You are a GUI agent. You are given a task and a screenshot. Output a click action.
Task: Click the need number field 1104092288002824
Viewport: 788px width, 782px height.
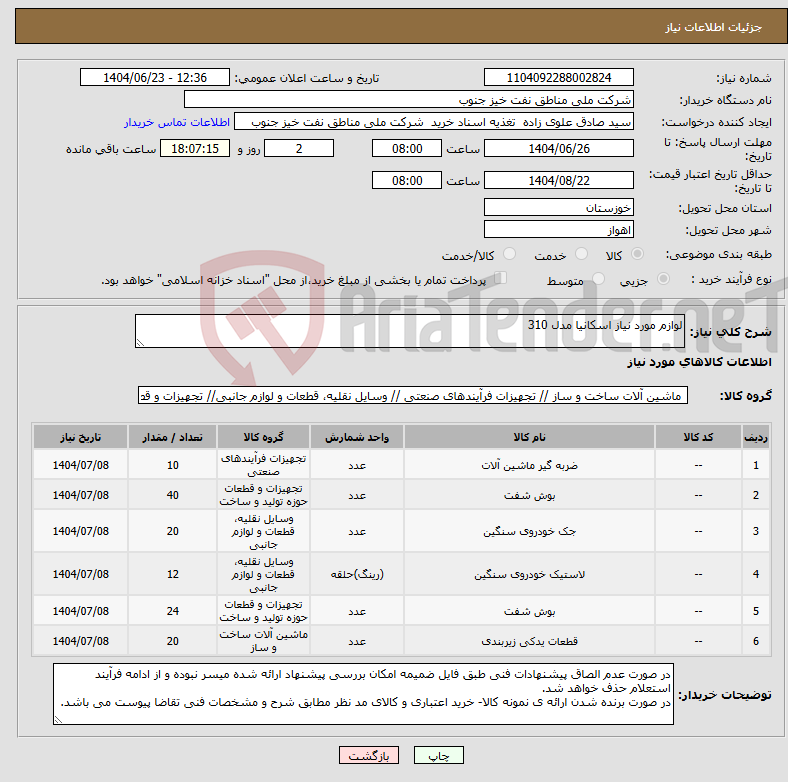click(558, 77)
